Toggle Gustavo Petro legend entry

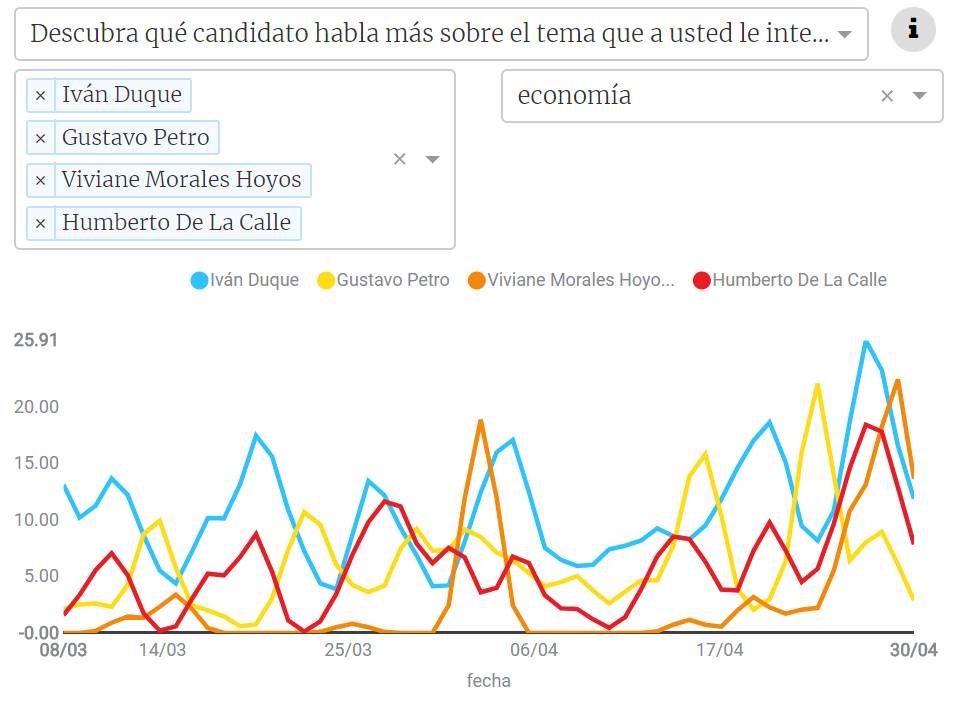(x=392, y=280)
